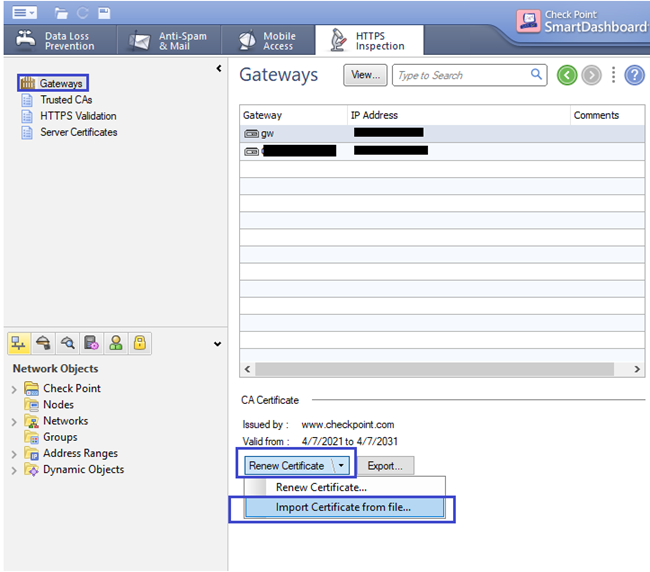Screen dimensions: 650x572
Task: Select the VPN Communities lock icon
Action: click(x=140, y=343)
